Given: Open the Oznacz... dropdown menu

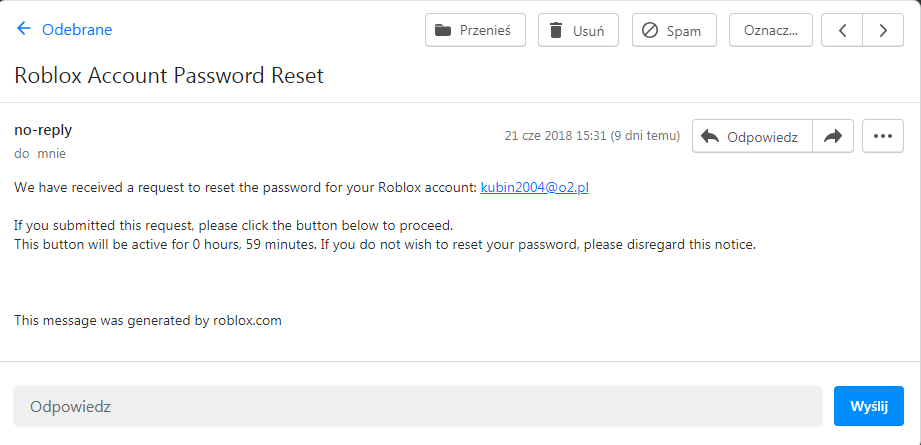Looking at the screenshot, I should point(770,30).
